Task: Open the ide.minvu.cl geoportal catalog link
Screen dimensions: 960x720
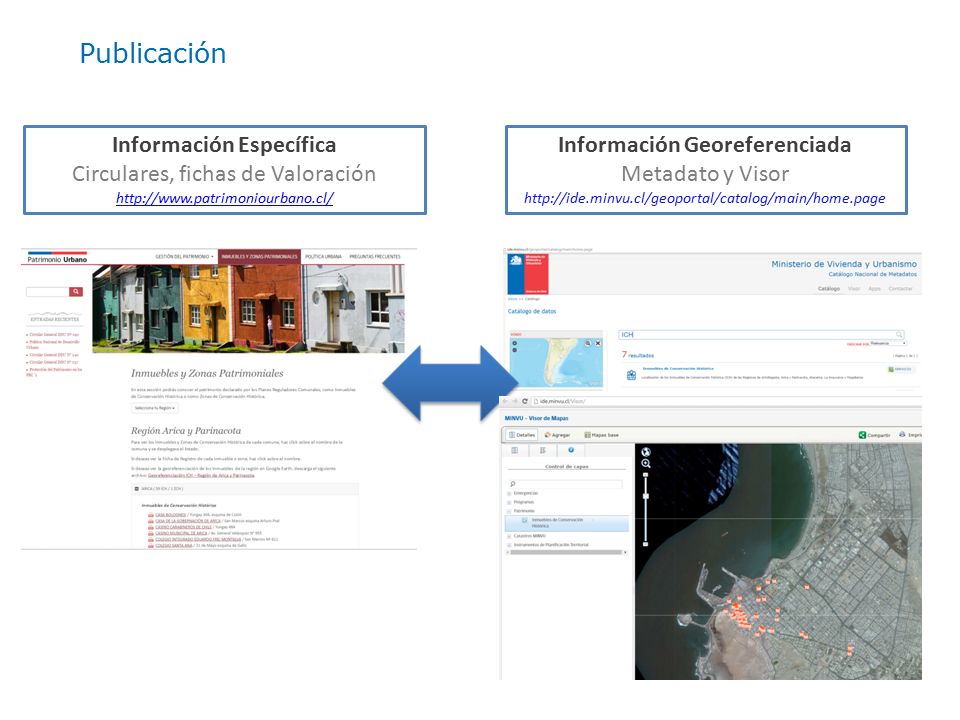Action: pos(705,198)
